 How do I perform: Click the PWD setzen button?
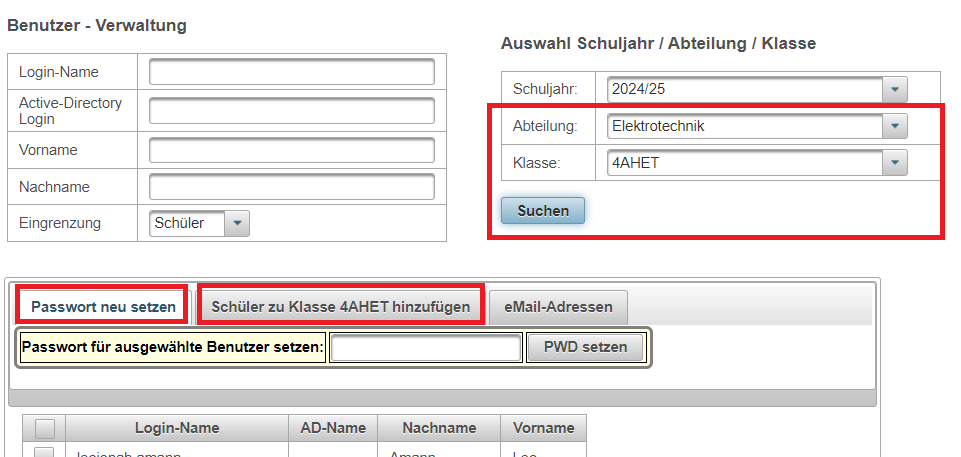click(585, 347)
